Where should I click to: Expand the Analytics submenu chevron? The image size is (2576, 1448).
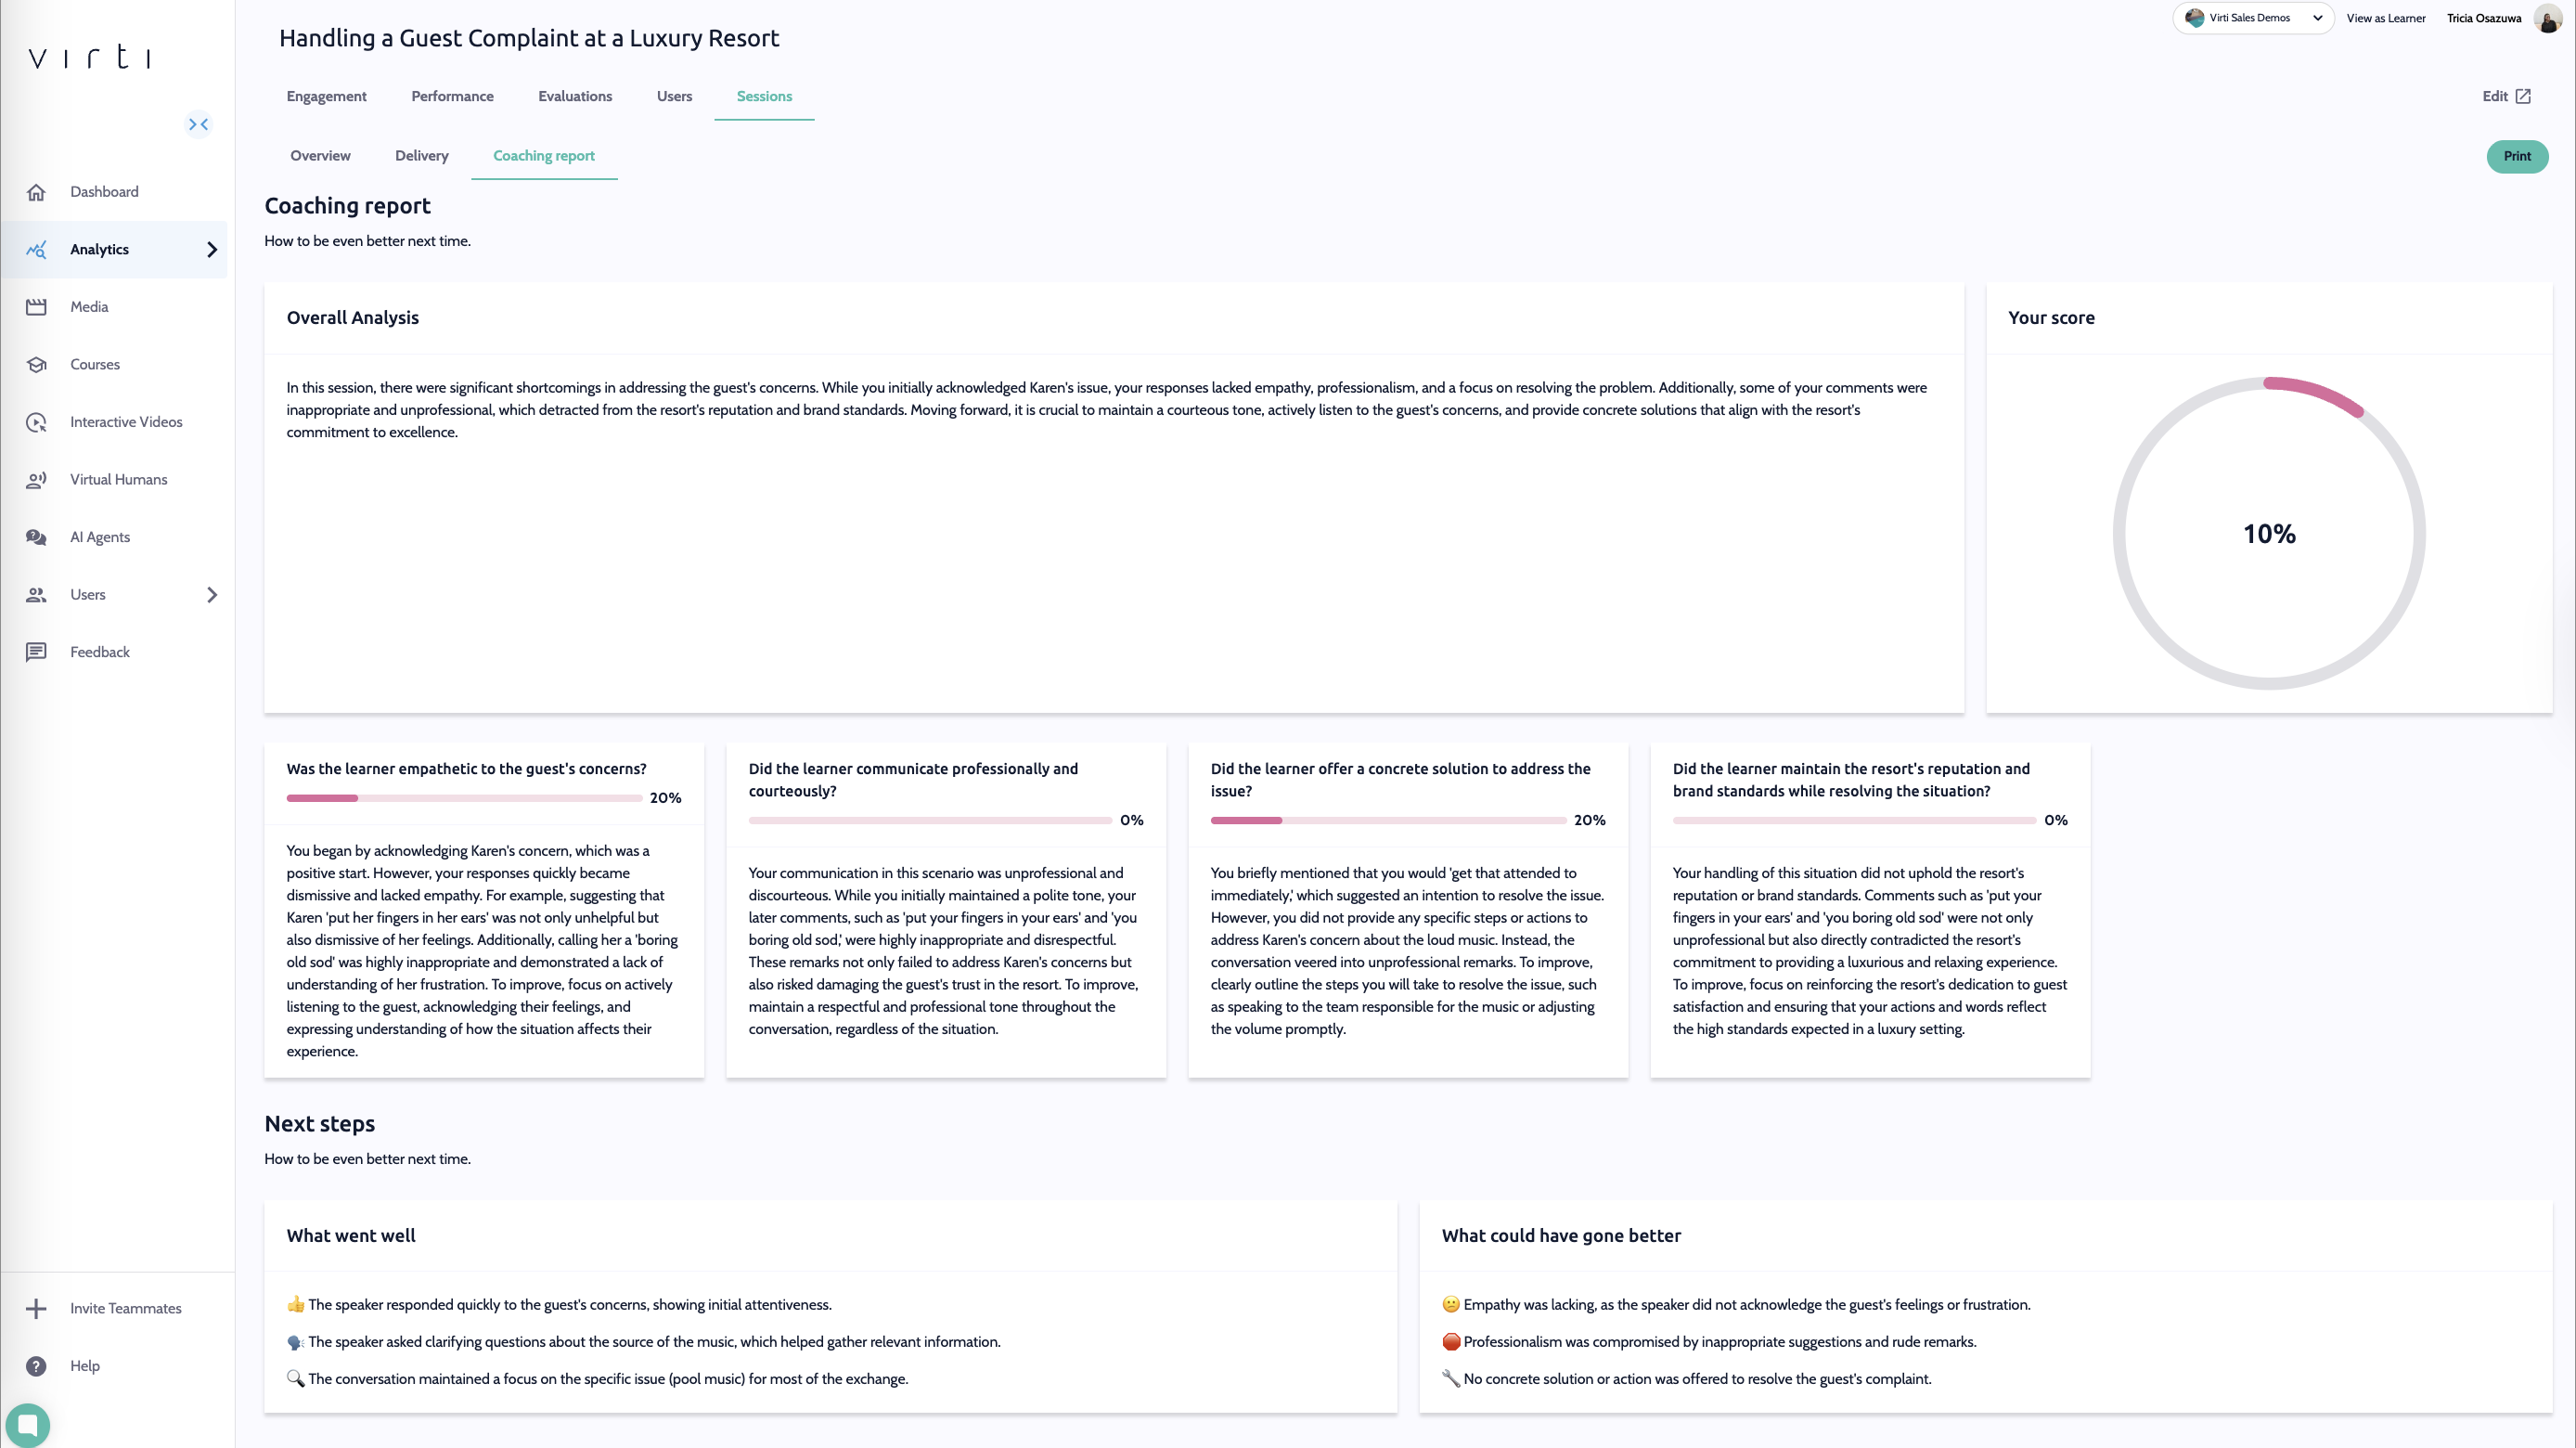pyautogui.click(x=212, y=250)
